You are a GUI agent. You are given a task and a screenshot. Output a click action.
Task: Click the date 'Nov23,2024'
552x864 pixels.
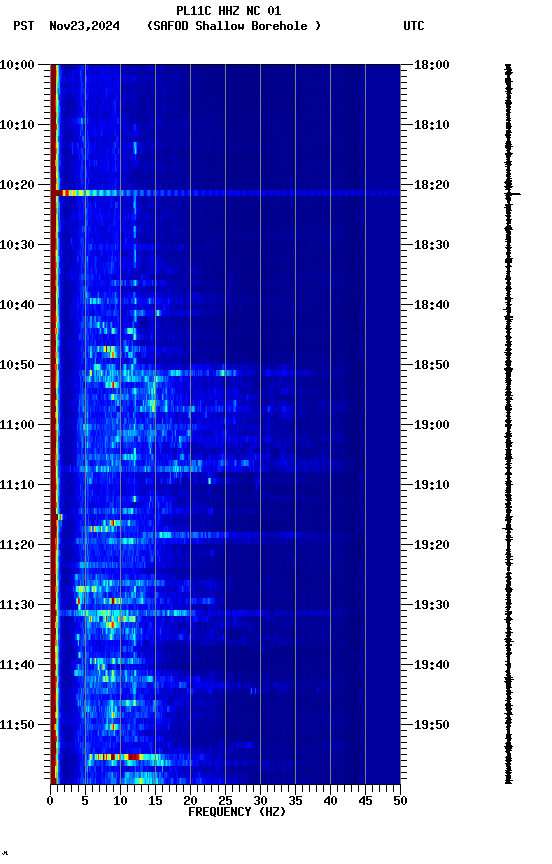point(84,26)
